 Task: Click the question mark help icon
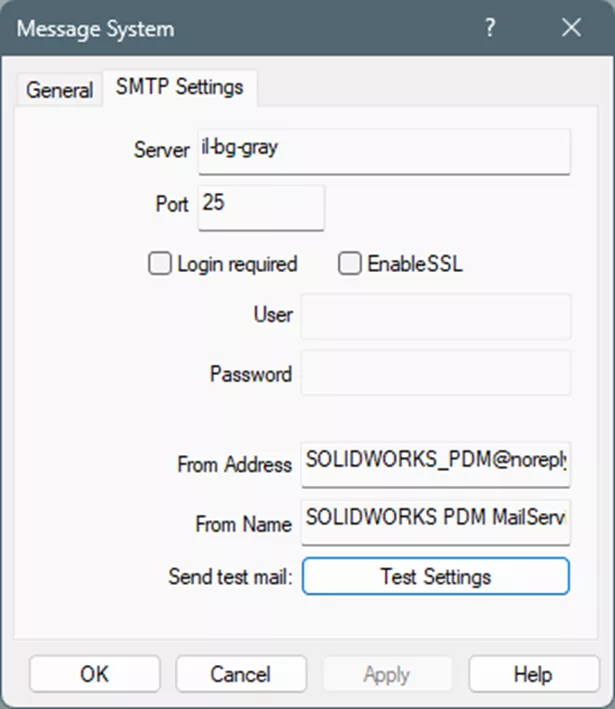click(x=490, y=28)
